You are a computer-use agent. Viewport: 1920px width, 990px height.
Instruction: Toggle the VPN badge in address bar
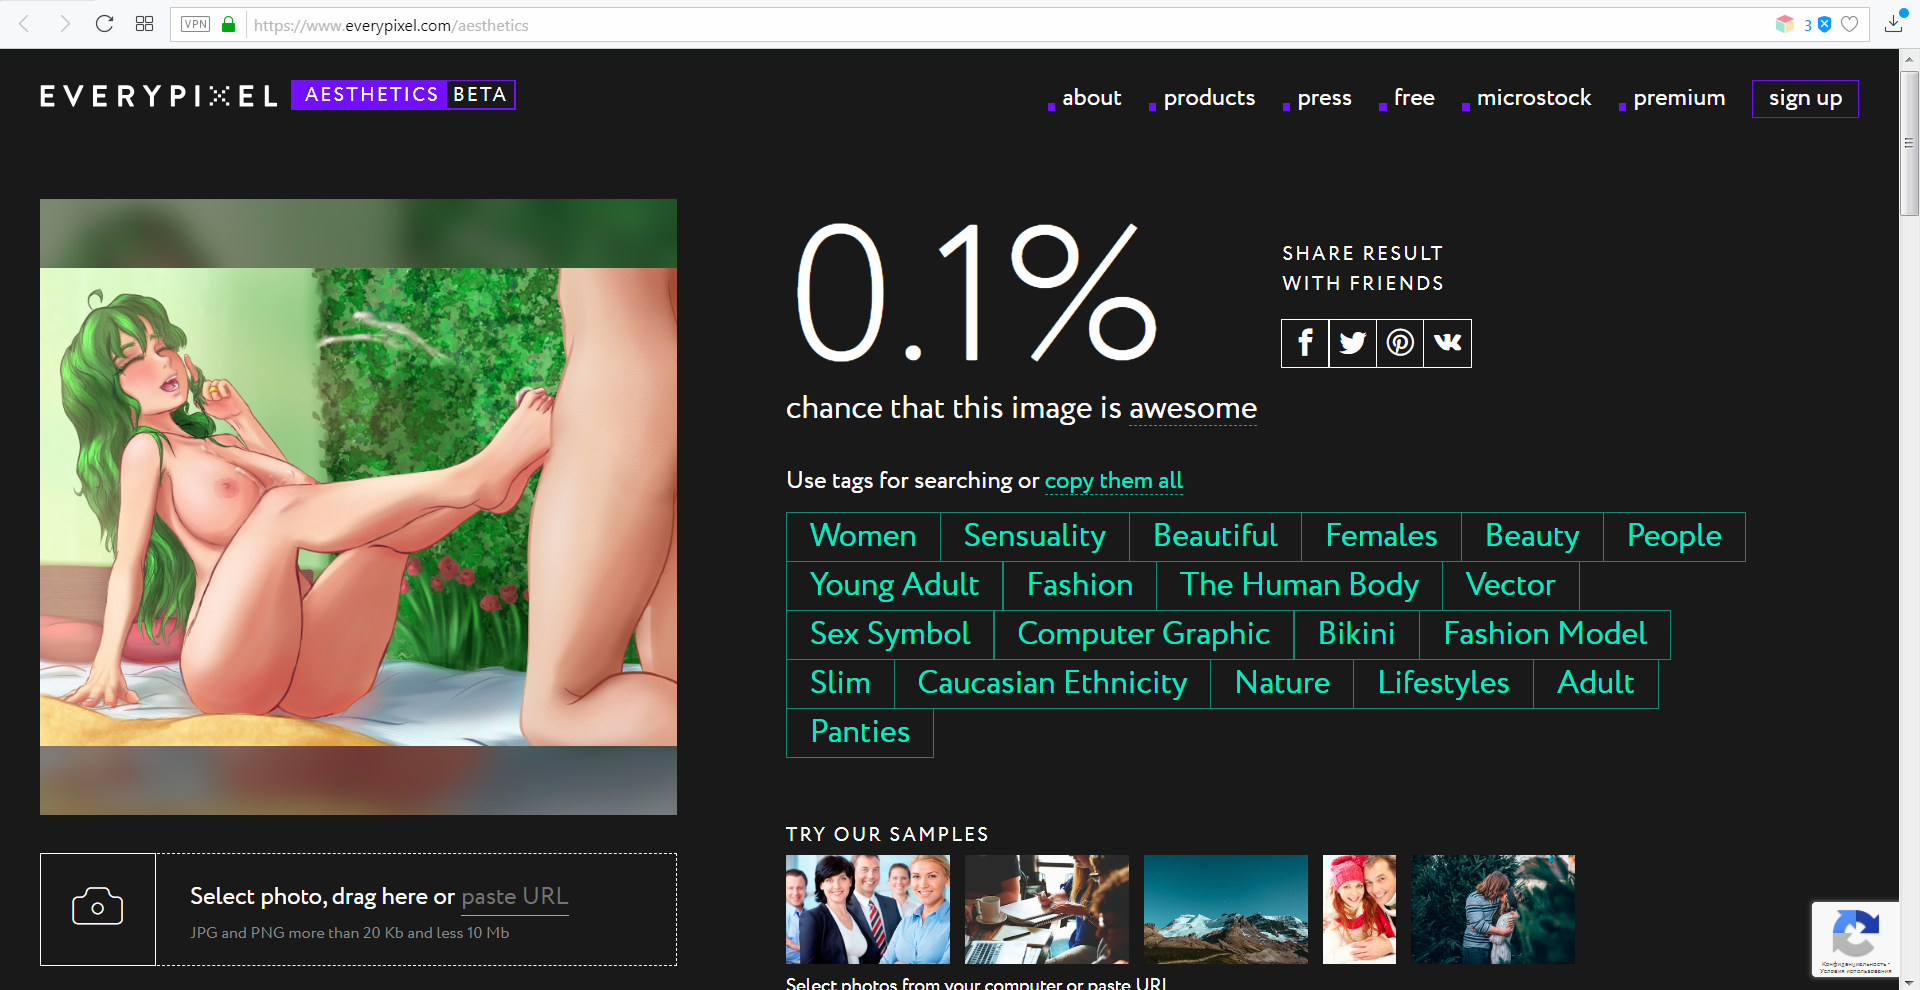(x=196, y=24)
